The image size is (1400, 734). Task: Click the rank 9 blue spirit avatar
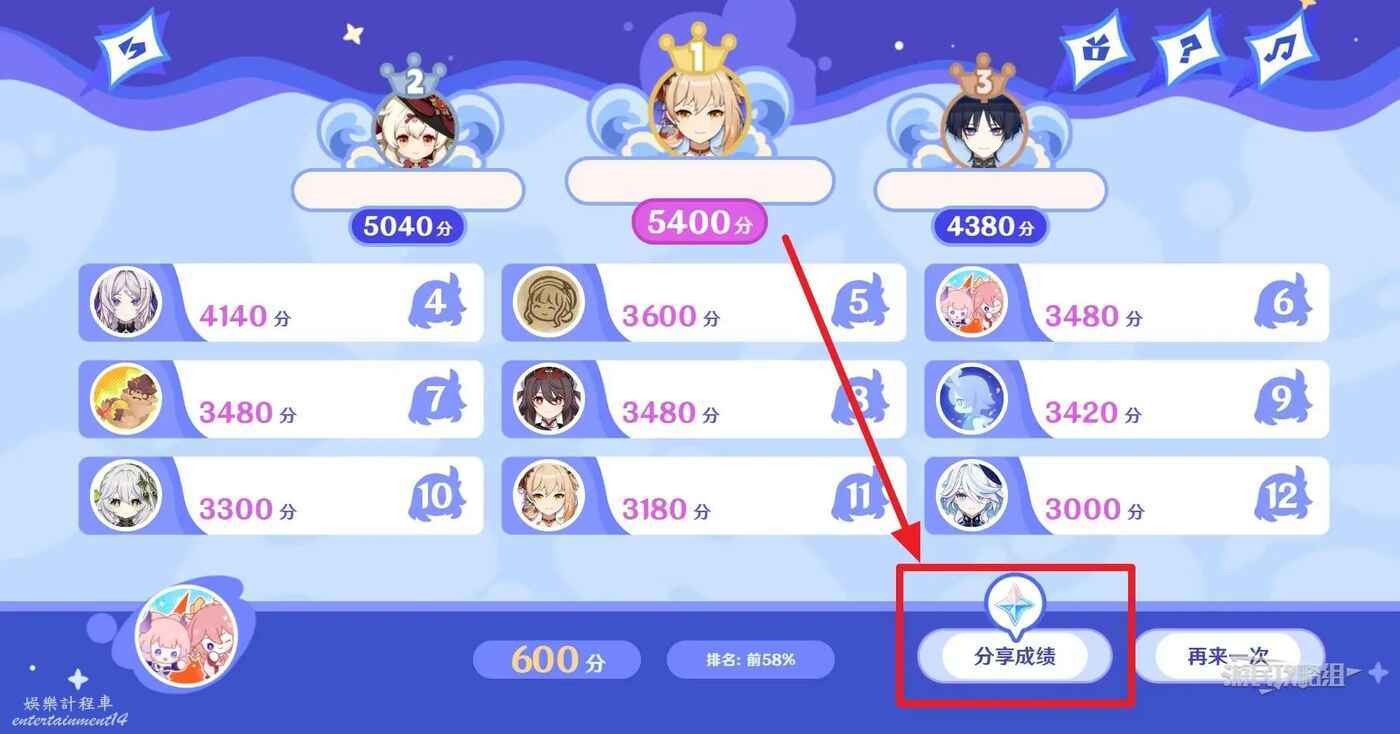[x=971, y=399]
